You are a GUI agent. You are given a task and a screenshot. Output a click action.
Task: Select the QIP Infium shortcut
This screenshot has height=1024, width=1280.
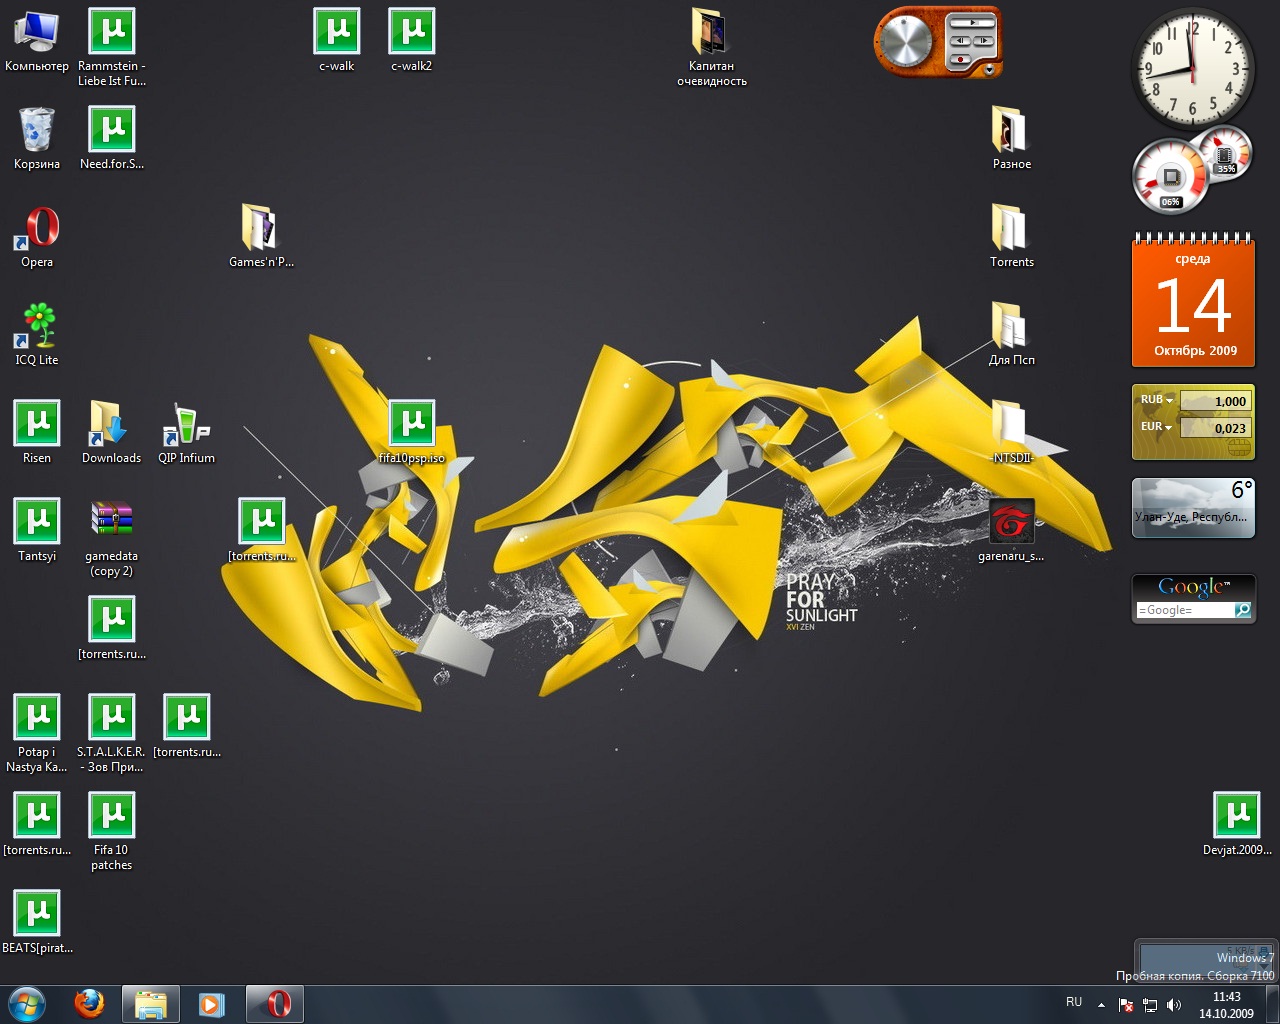tap(185, 430)
